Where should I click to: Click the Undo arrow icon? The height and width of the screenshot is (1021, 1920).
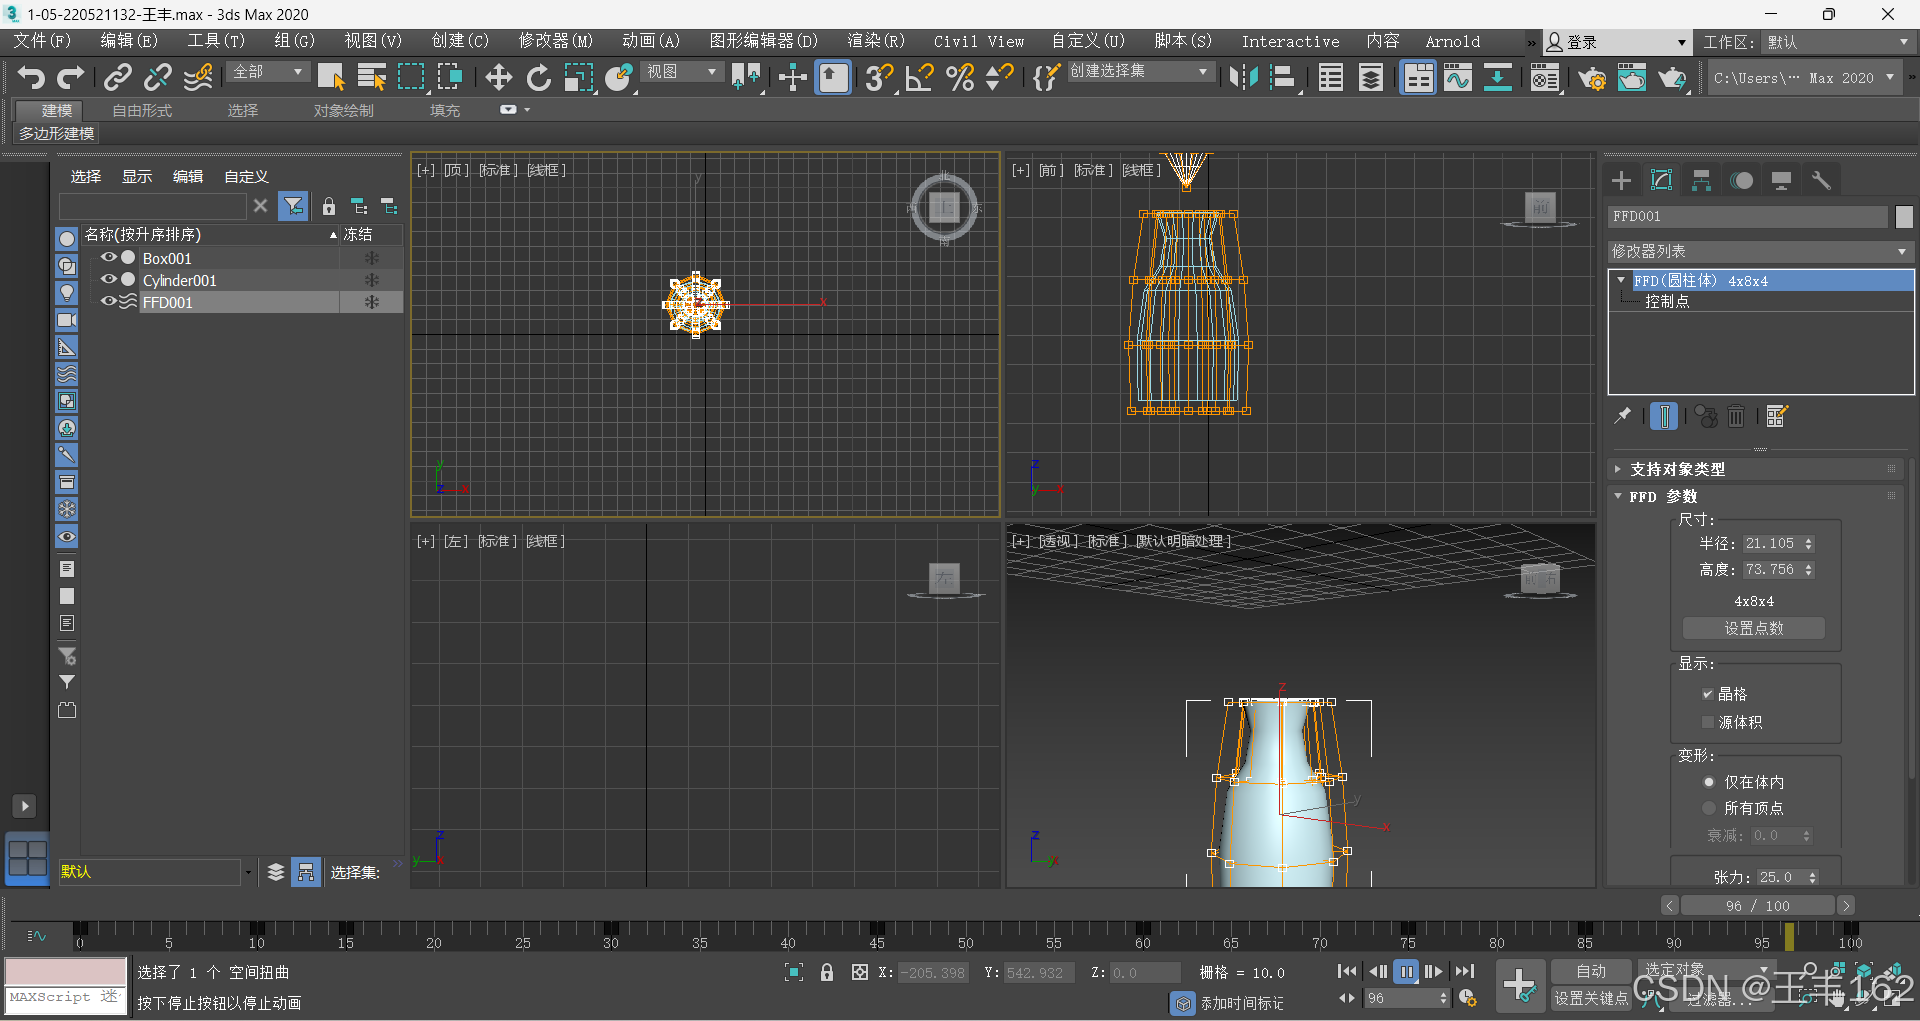point(31,77)
